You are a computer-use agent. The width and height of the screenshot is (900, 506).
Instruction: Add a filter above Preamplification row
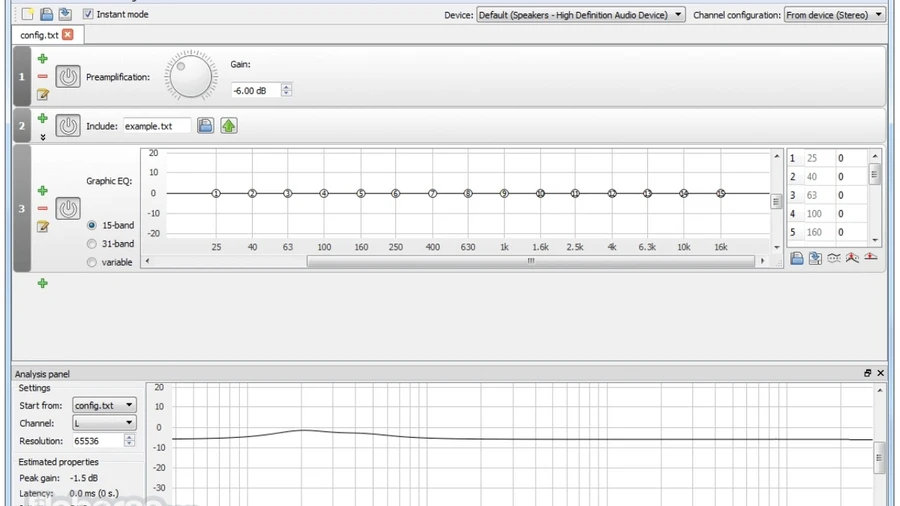[42, 59]
